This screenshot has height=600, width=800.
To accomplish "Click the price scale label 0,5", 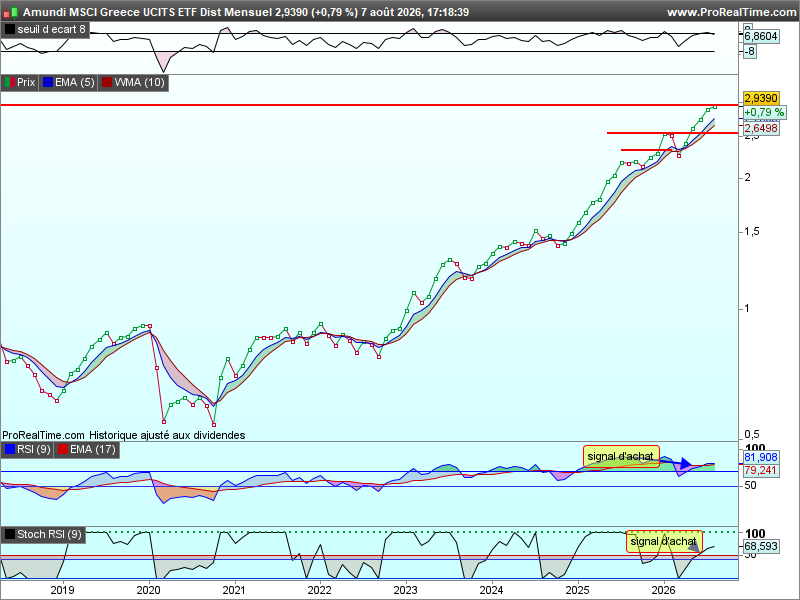I will [752, 435].
